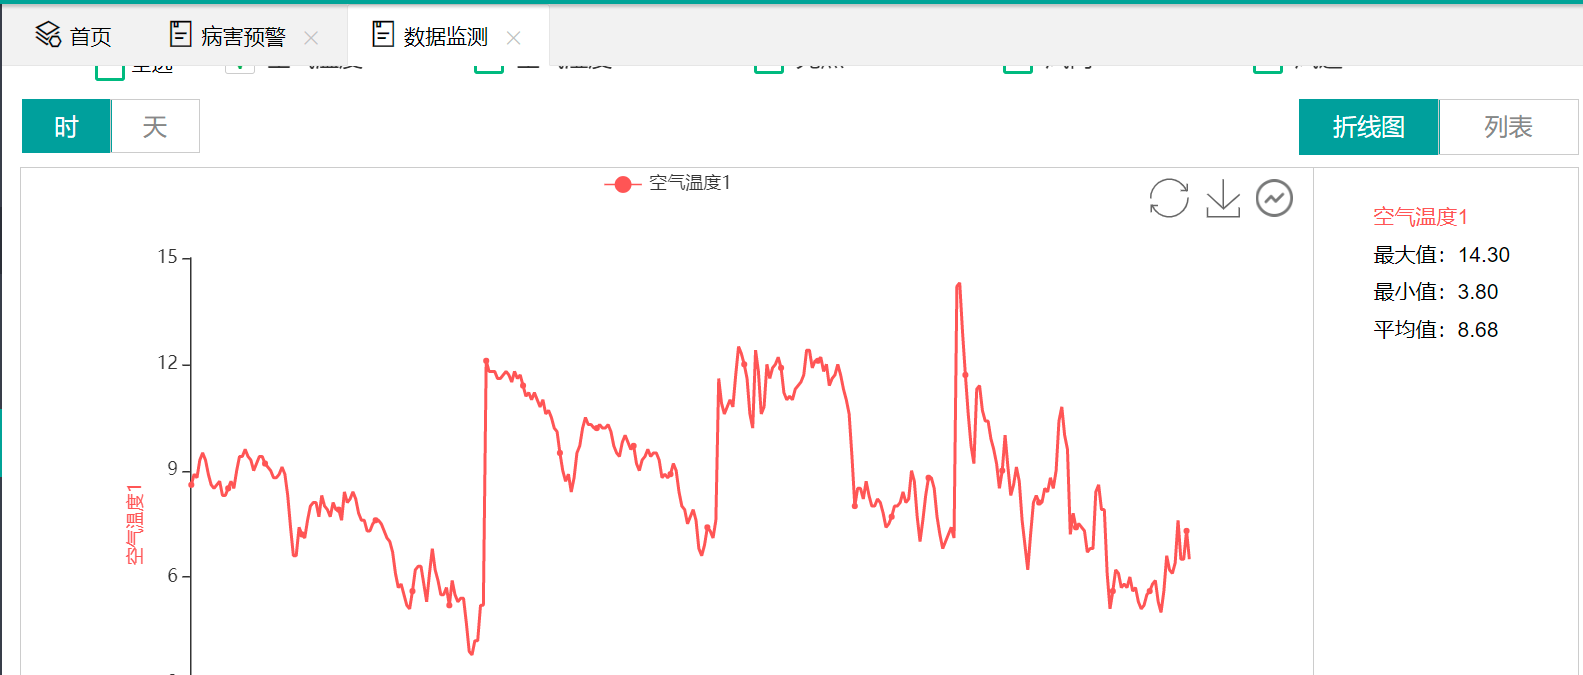Screen dimensions: 1583x675
Task: Click the red 空气温度1 heading in stats panel
Action: coord(1419,217)
